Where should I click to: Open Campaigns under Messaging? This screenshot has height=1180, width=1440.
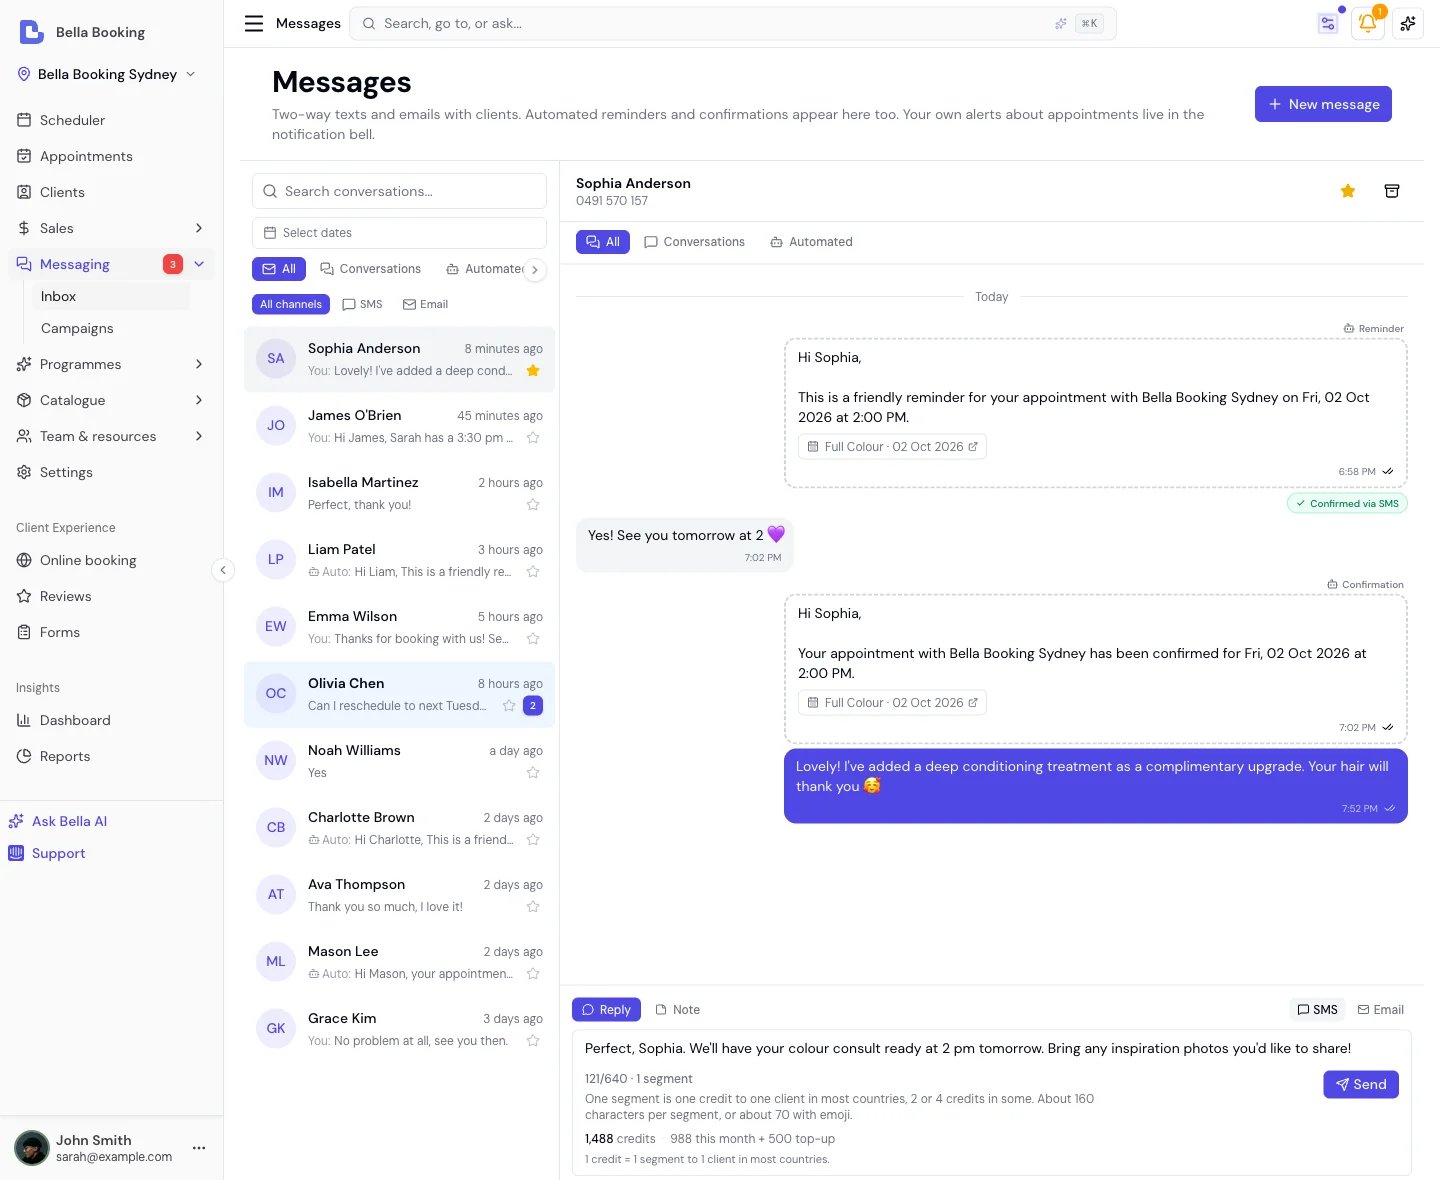coord(77,328)
